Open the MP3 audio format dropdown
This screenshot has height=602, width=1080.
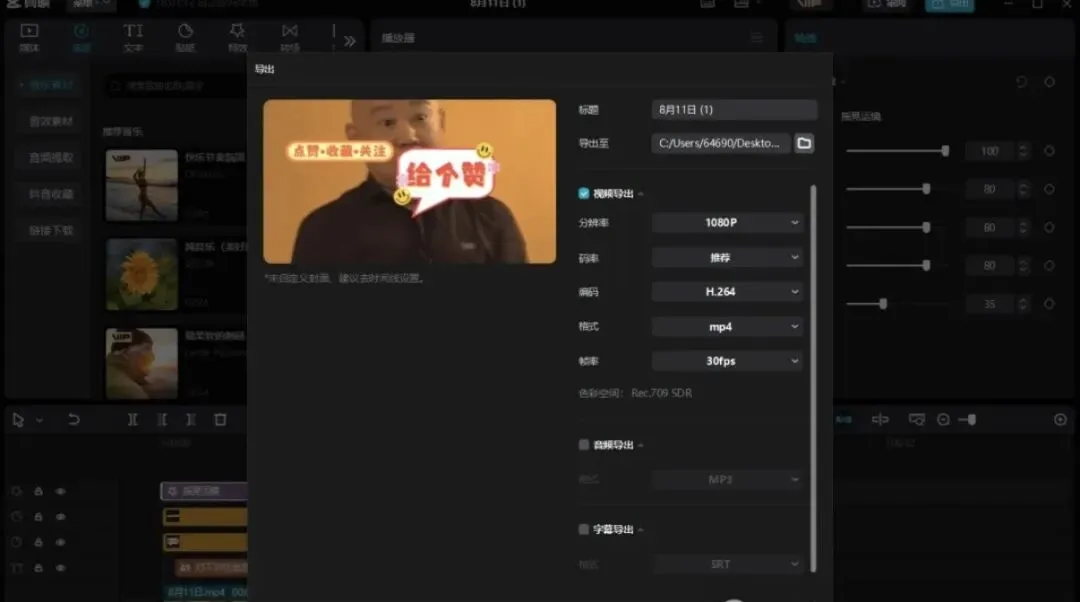click(727, 479)
